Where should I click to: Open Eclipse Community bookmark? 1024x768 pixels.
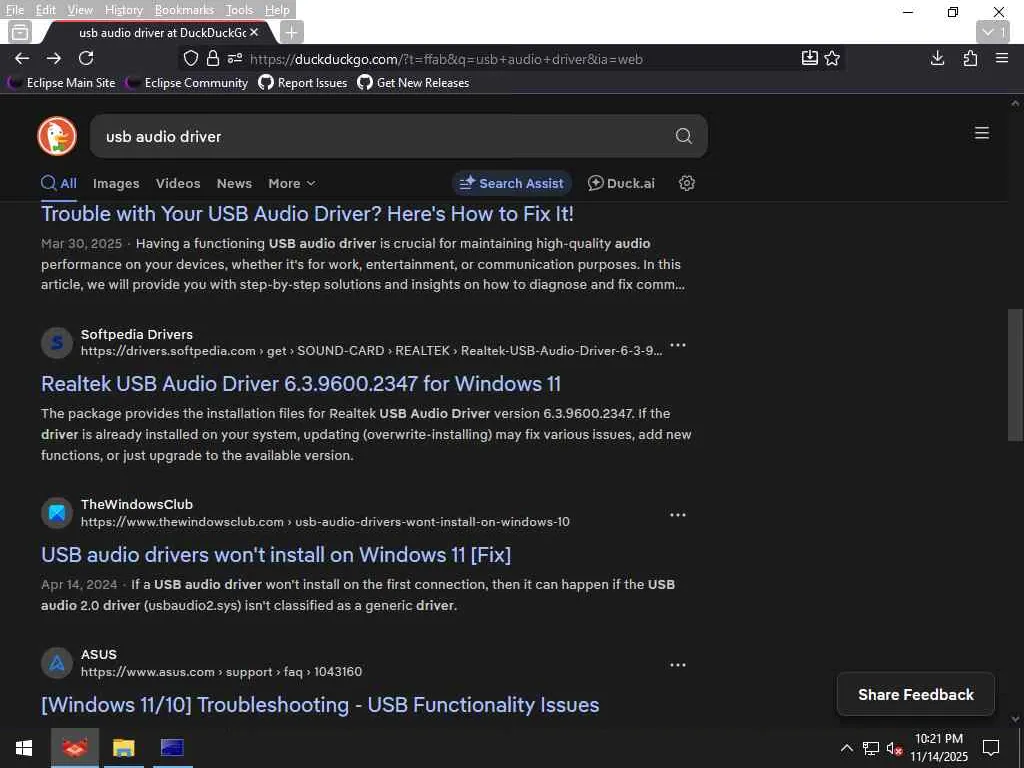pyautogui.click(x=187, y=83)
